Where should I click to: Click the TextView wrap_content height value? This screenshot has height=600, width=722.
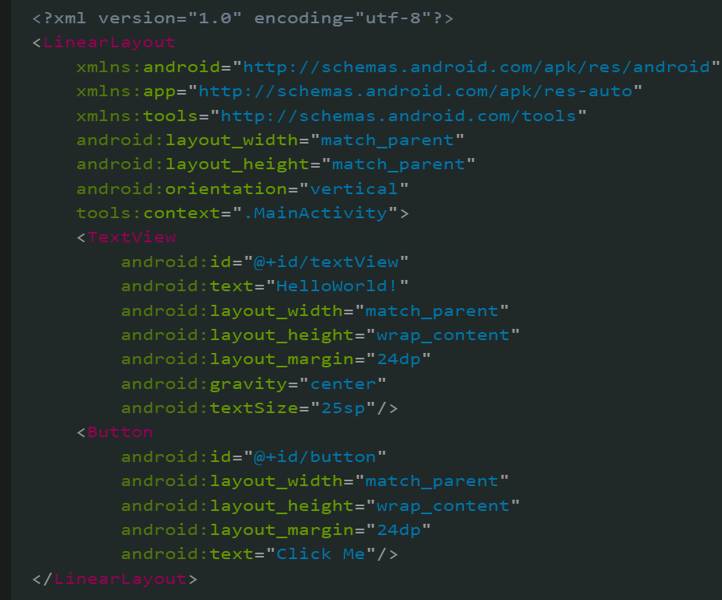point(443,335)
